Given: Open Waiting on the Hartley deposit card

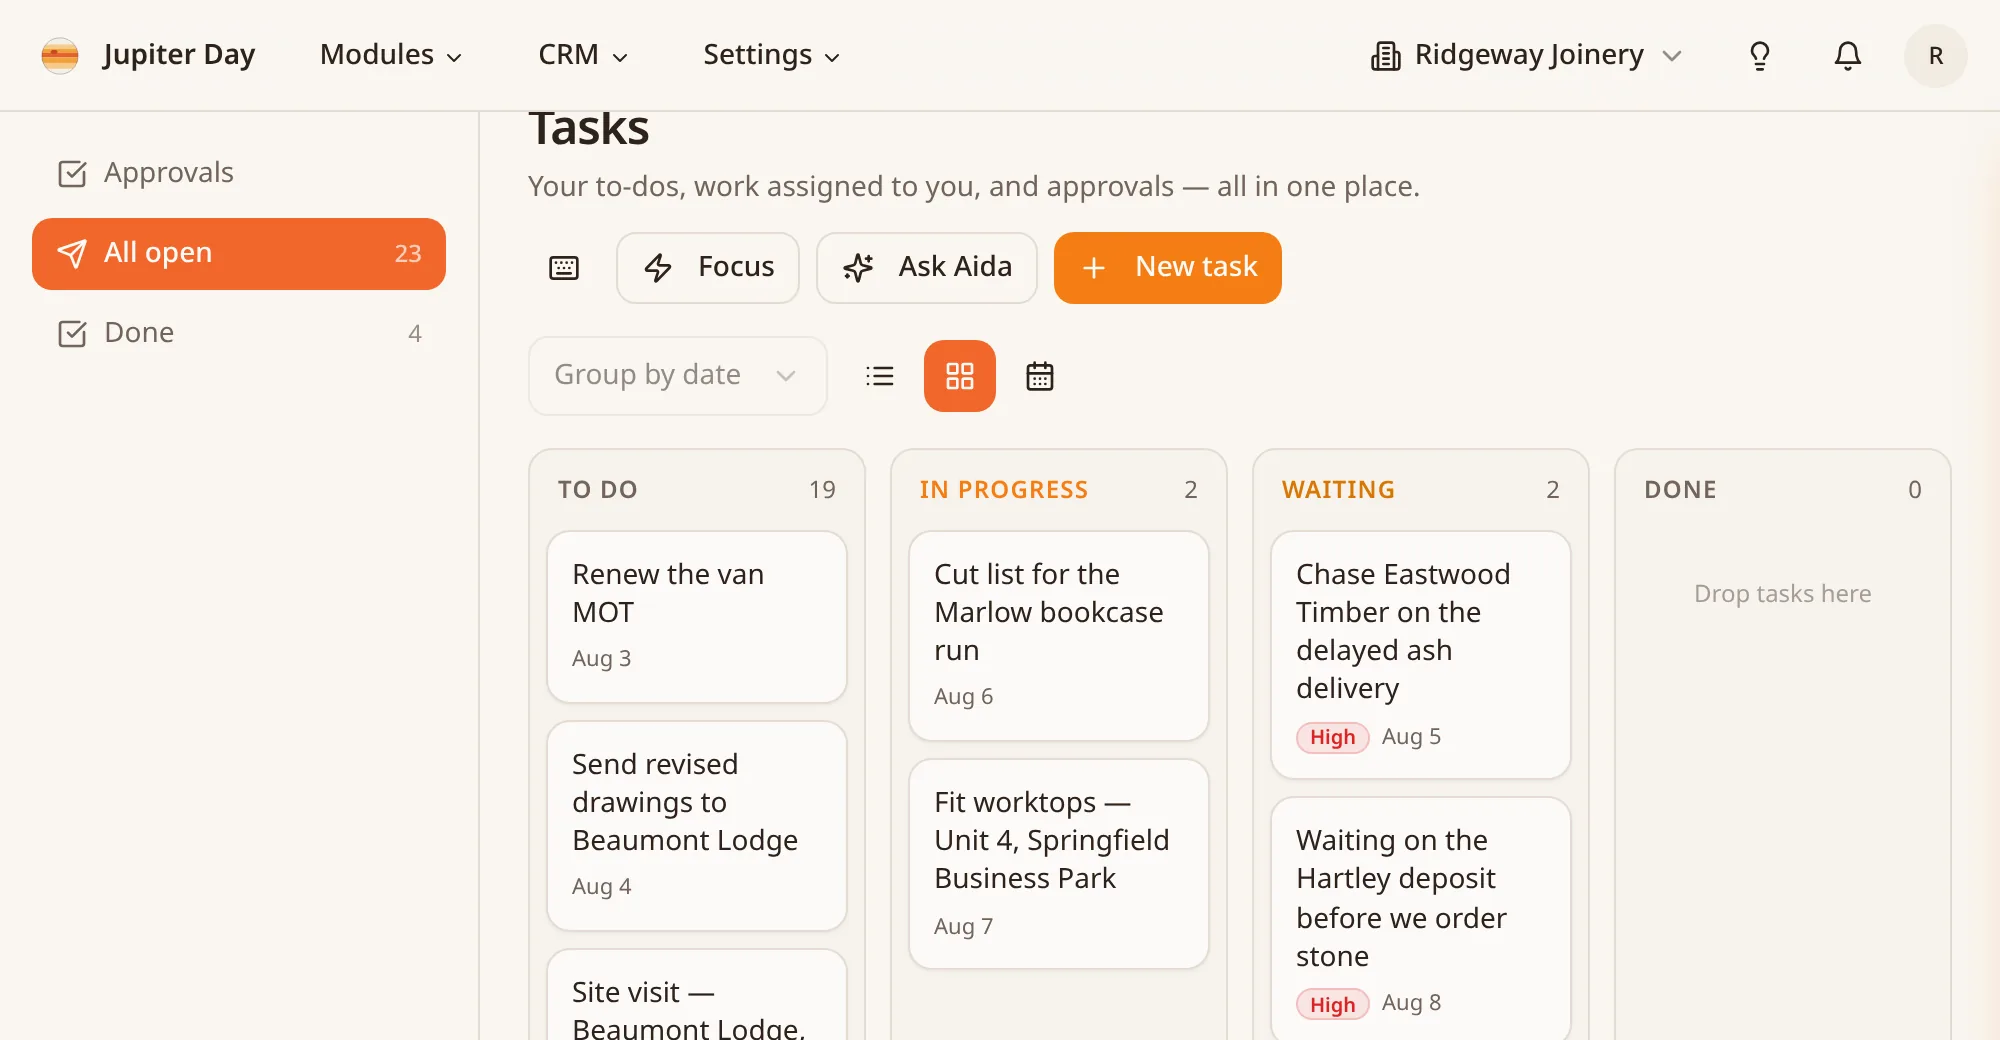Looking at the screenshot, I should (x=1421, y=918).
